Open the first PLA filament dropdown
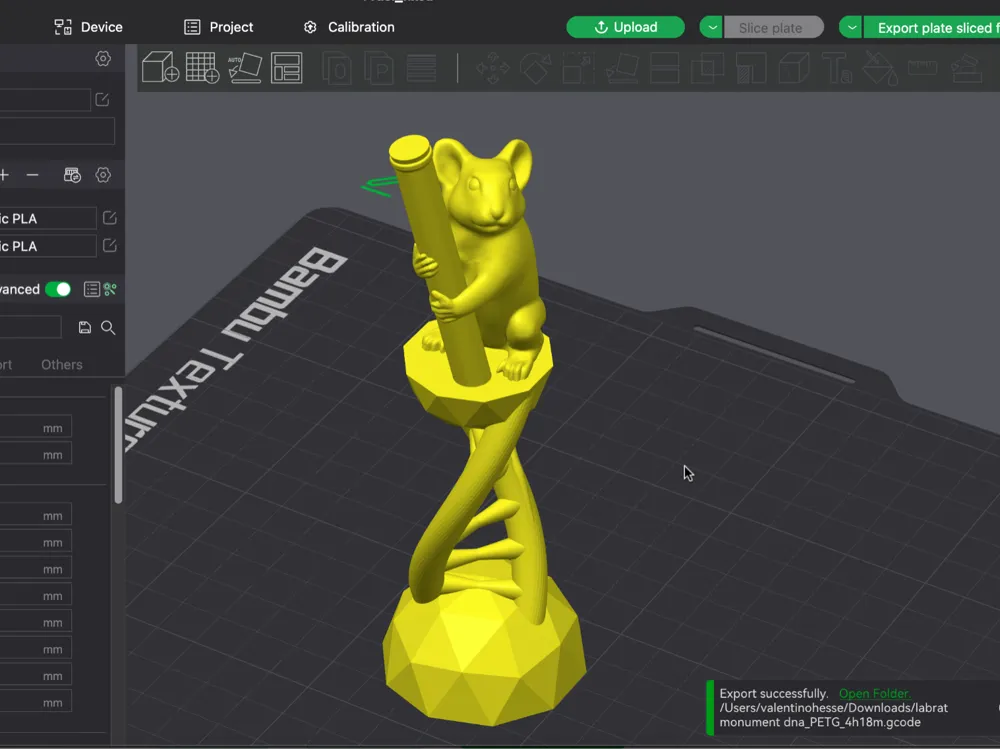This screenshot has width=1000, height=750. pyautogui.click(x=48, y=218)
